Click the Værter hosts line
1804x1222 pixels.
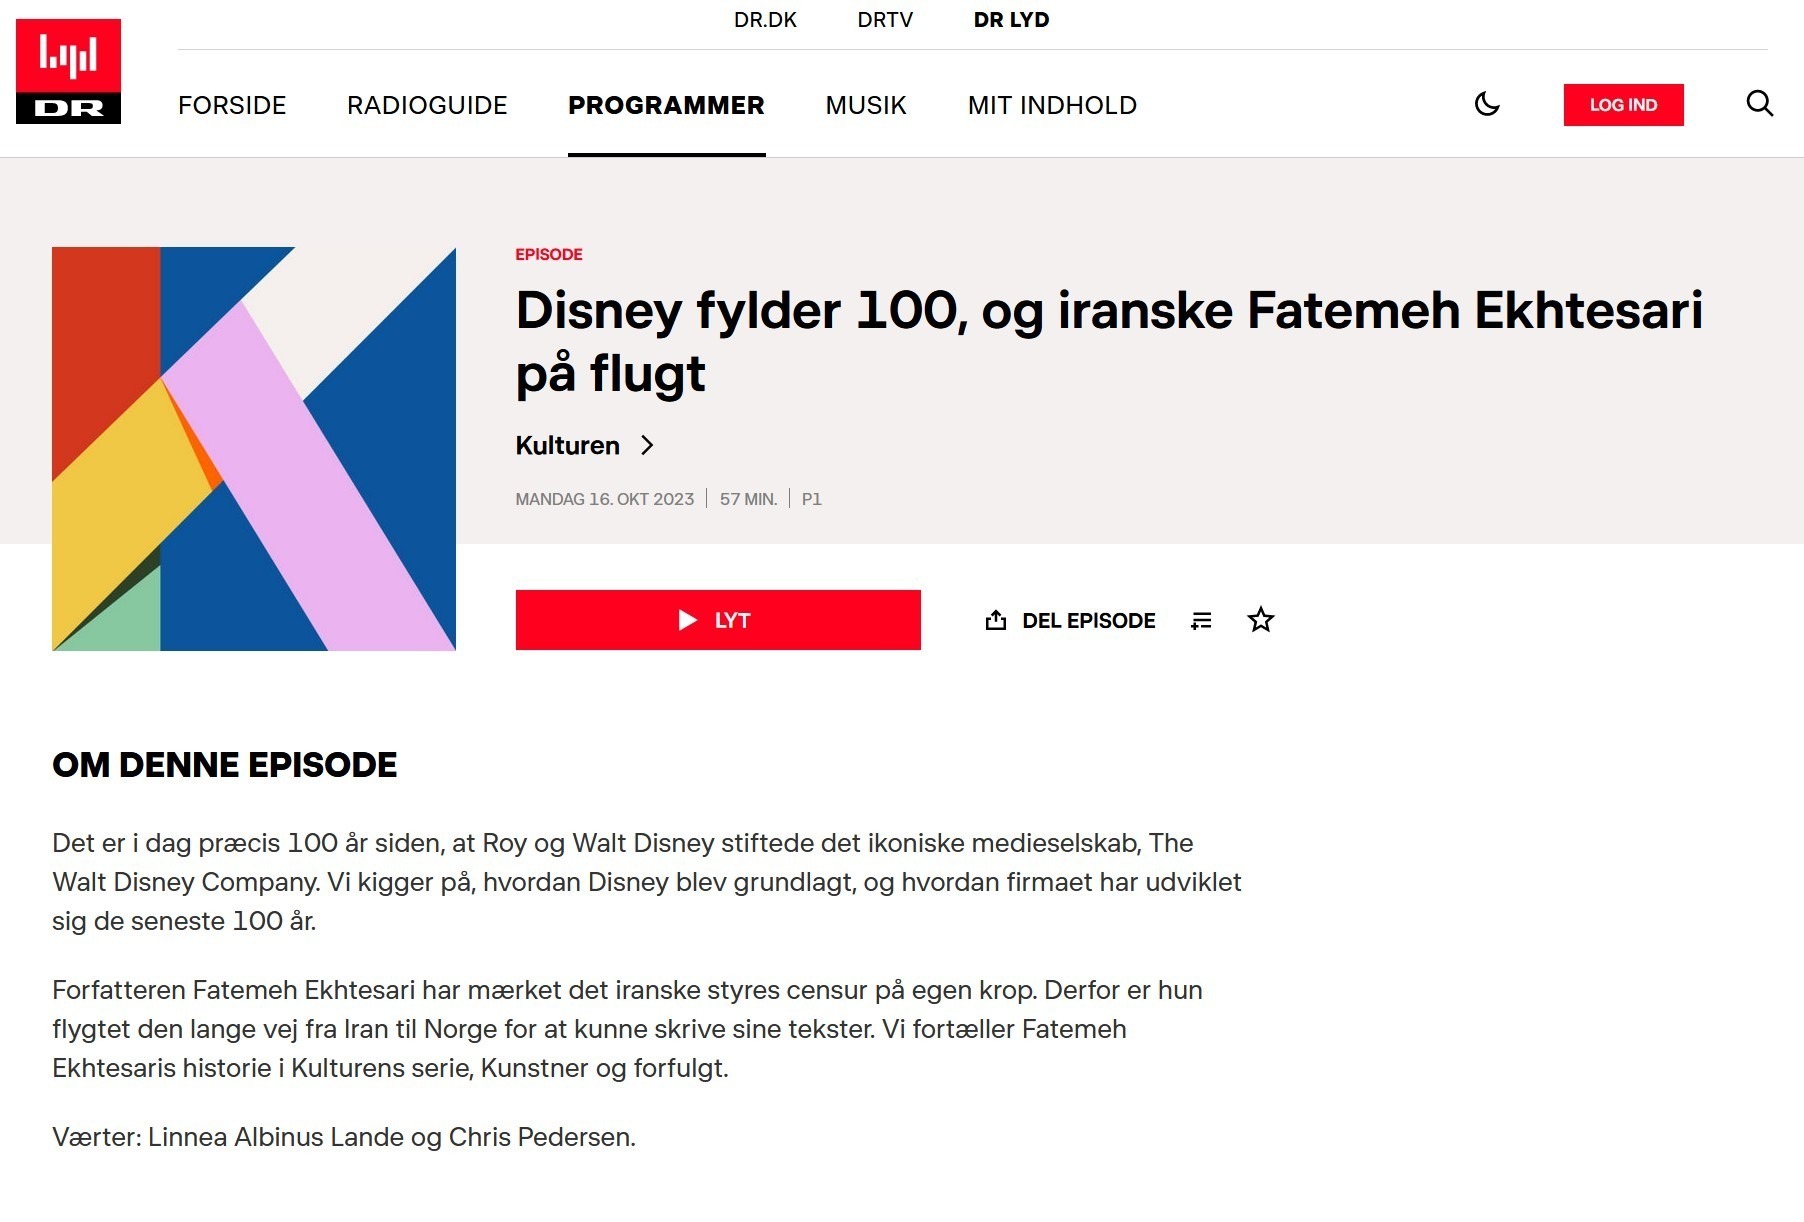pyautogui.click(x=344, y=1137)
